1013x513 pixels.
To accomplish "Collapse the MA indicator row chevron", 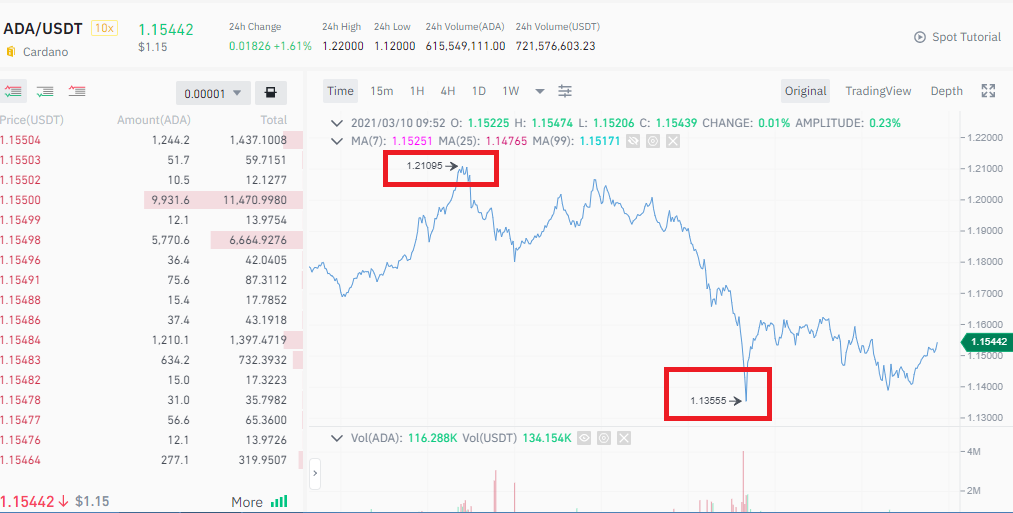I will 336,141.
